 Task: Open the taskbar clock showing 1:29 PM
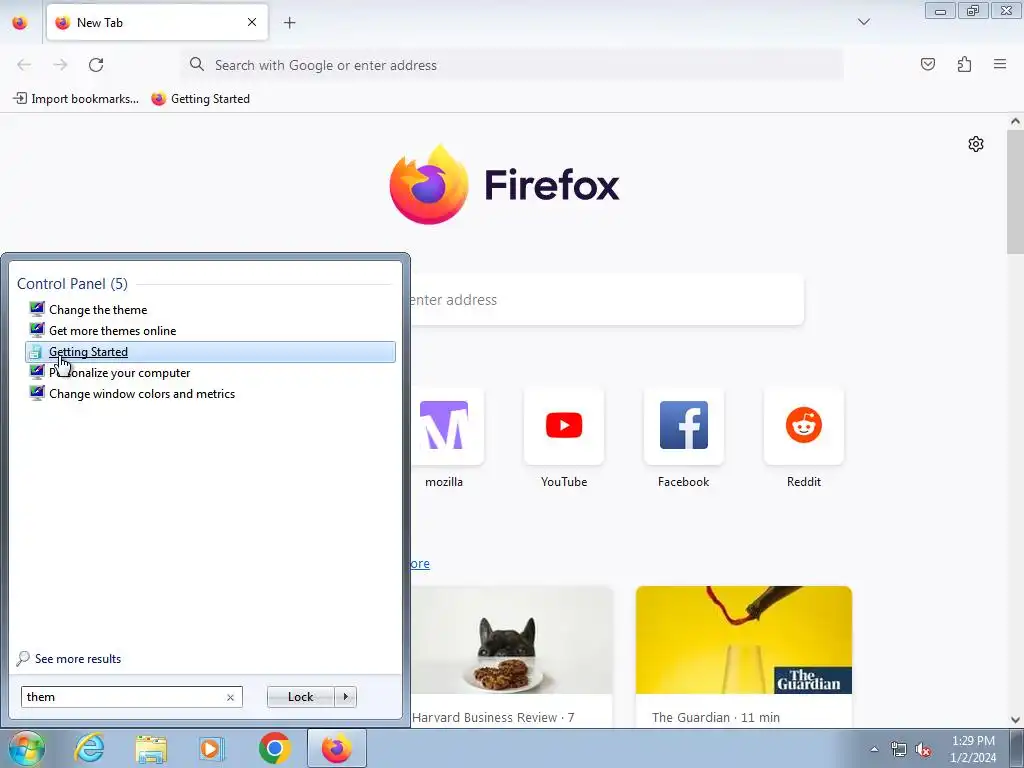click(x=973, y=749)
